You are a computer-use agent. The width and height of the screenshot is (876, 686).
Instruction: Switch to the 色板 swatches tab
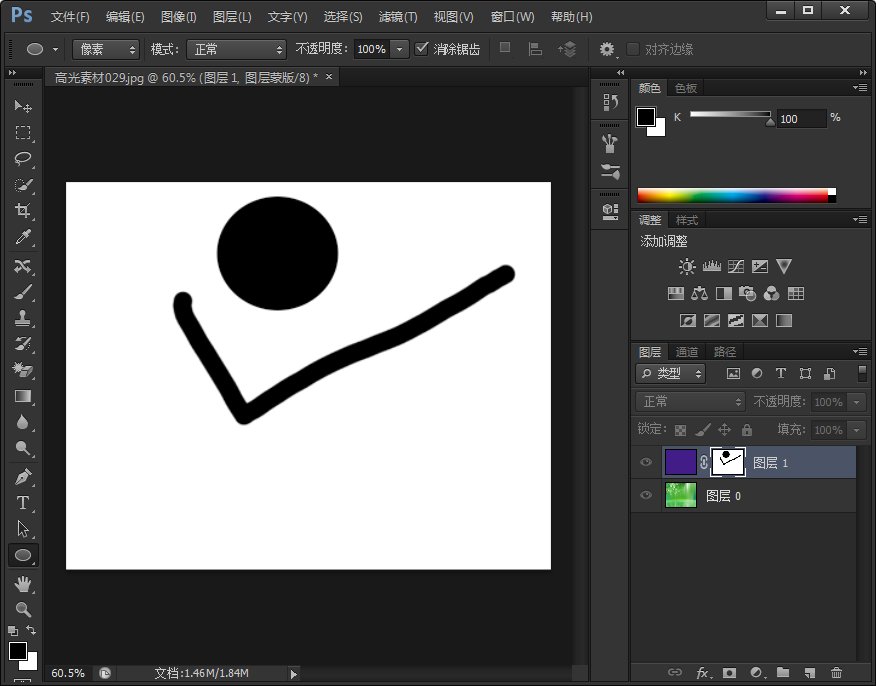point(685,88)
